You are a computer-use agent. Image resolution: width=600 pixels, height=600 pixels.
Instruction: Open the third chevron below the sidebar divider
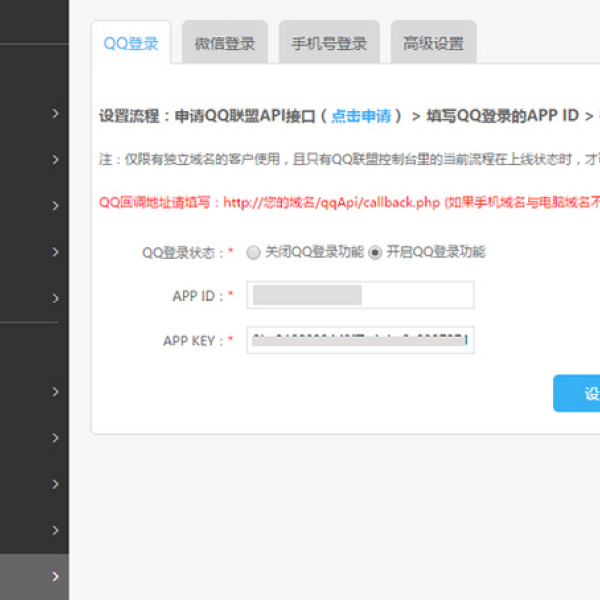[x=56, y=484]
